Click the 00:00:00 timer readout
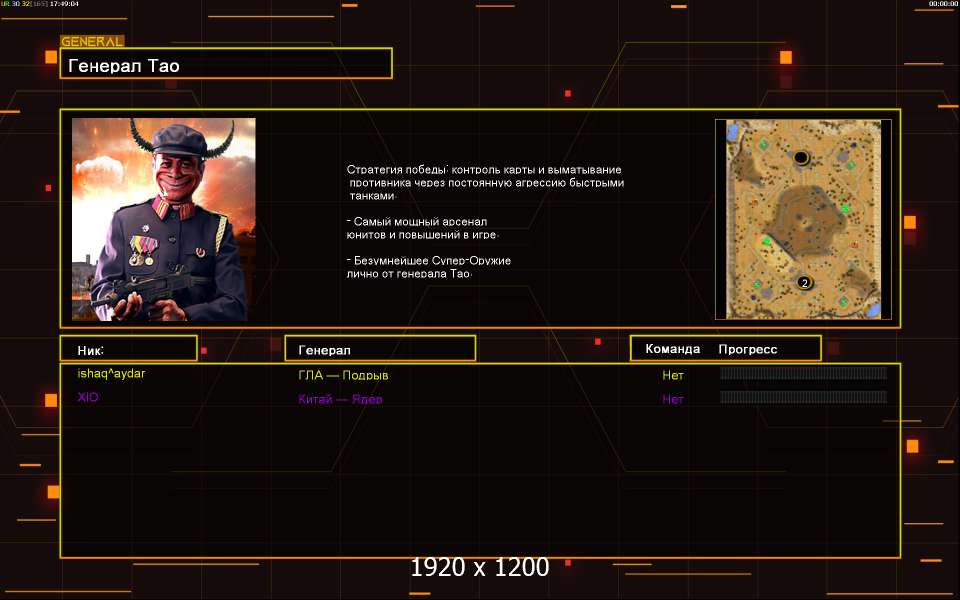The width and height of the screenshot is (960, 600). click(x=943, y=4)
